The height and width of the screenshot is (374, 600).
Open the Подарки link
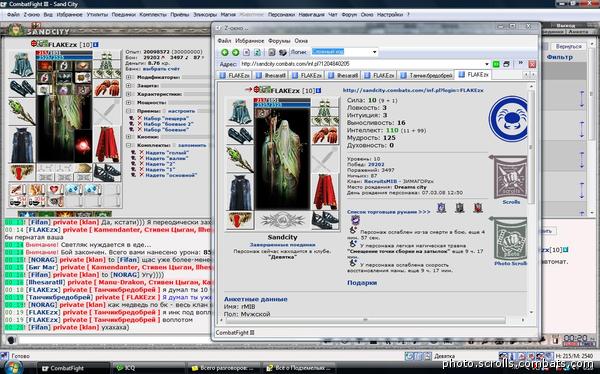click(x=362, y=283)
